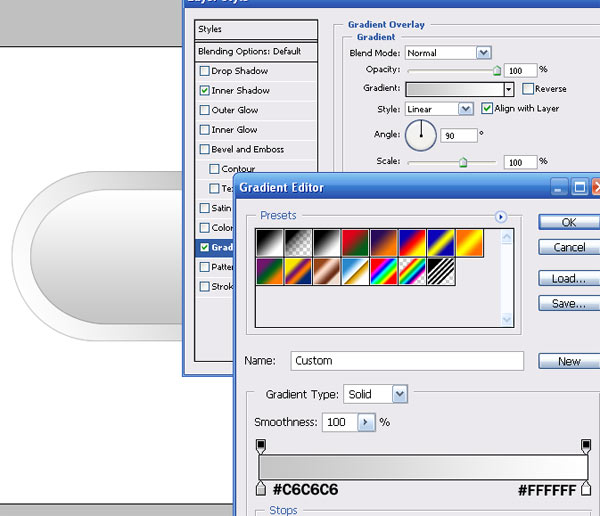Click the Load... button

569,278
